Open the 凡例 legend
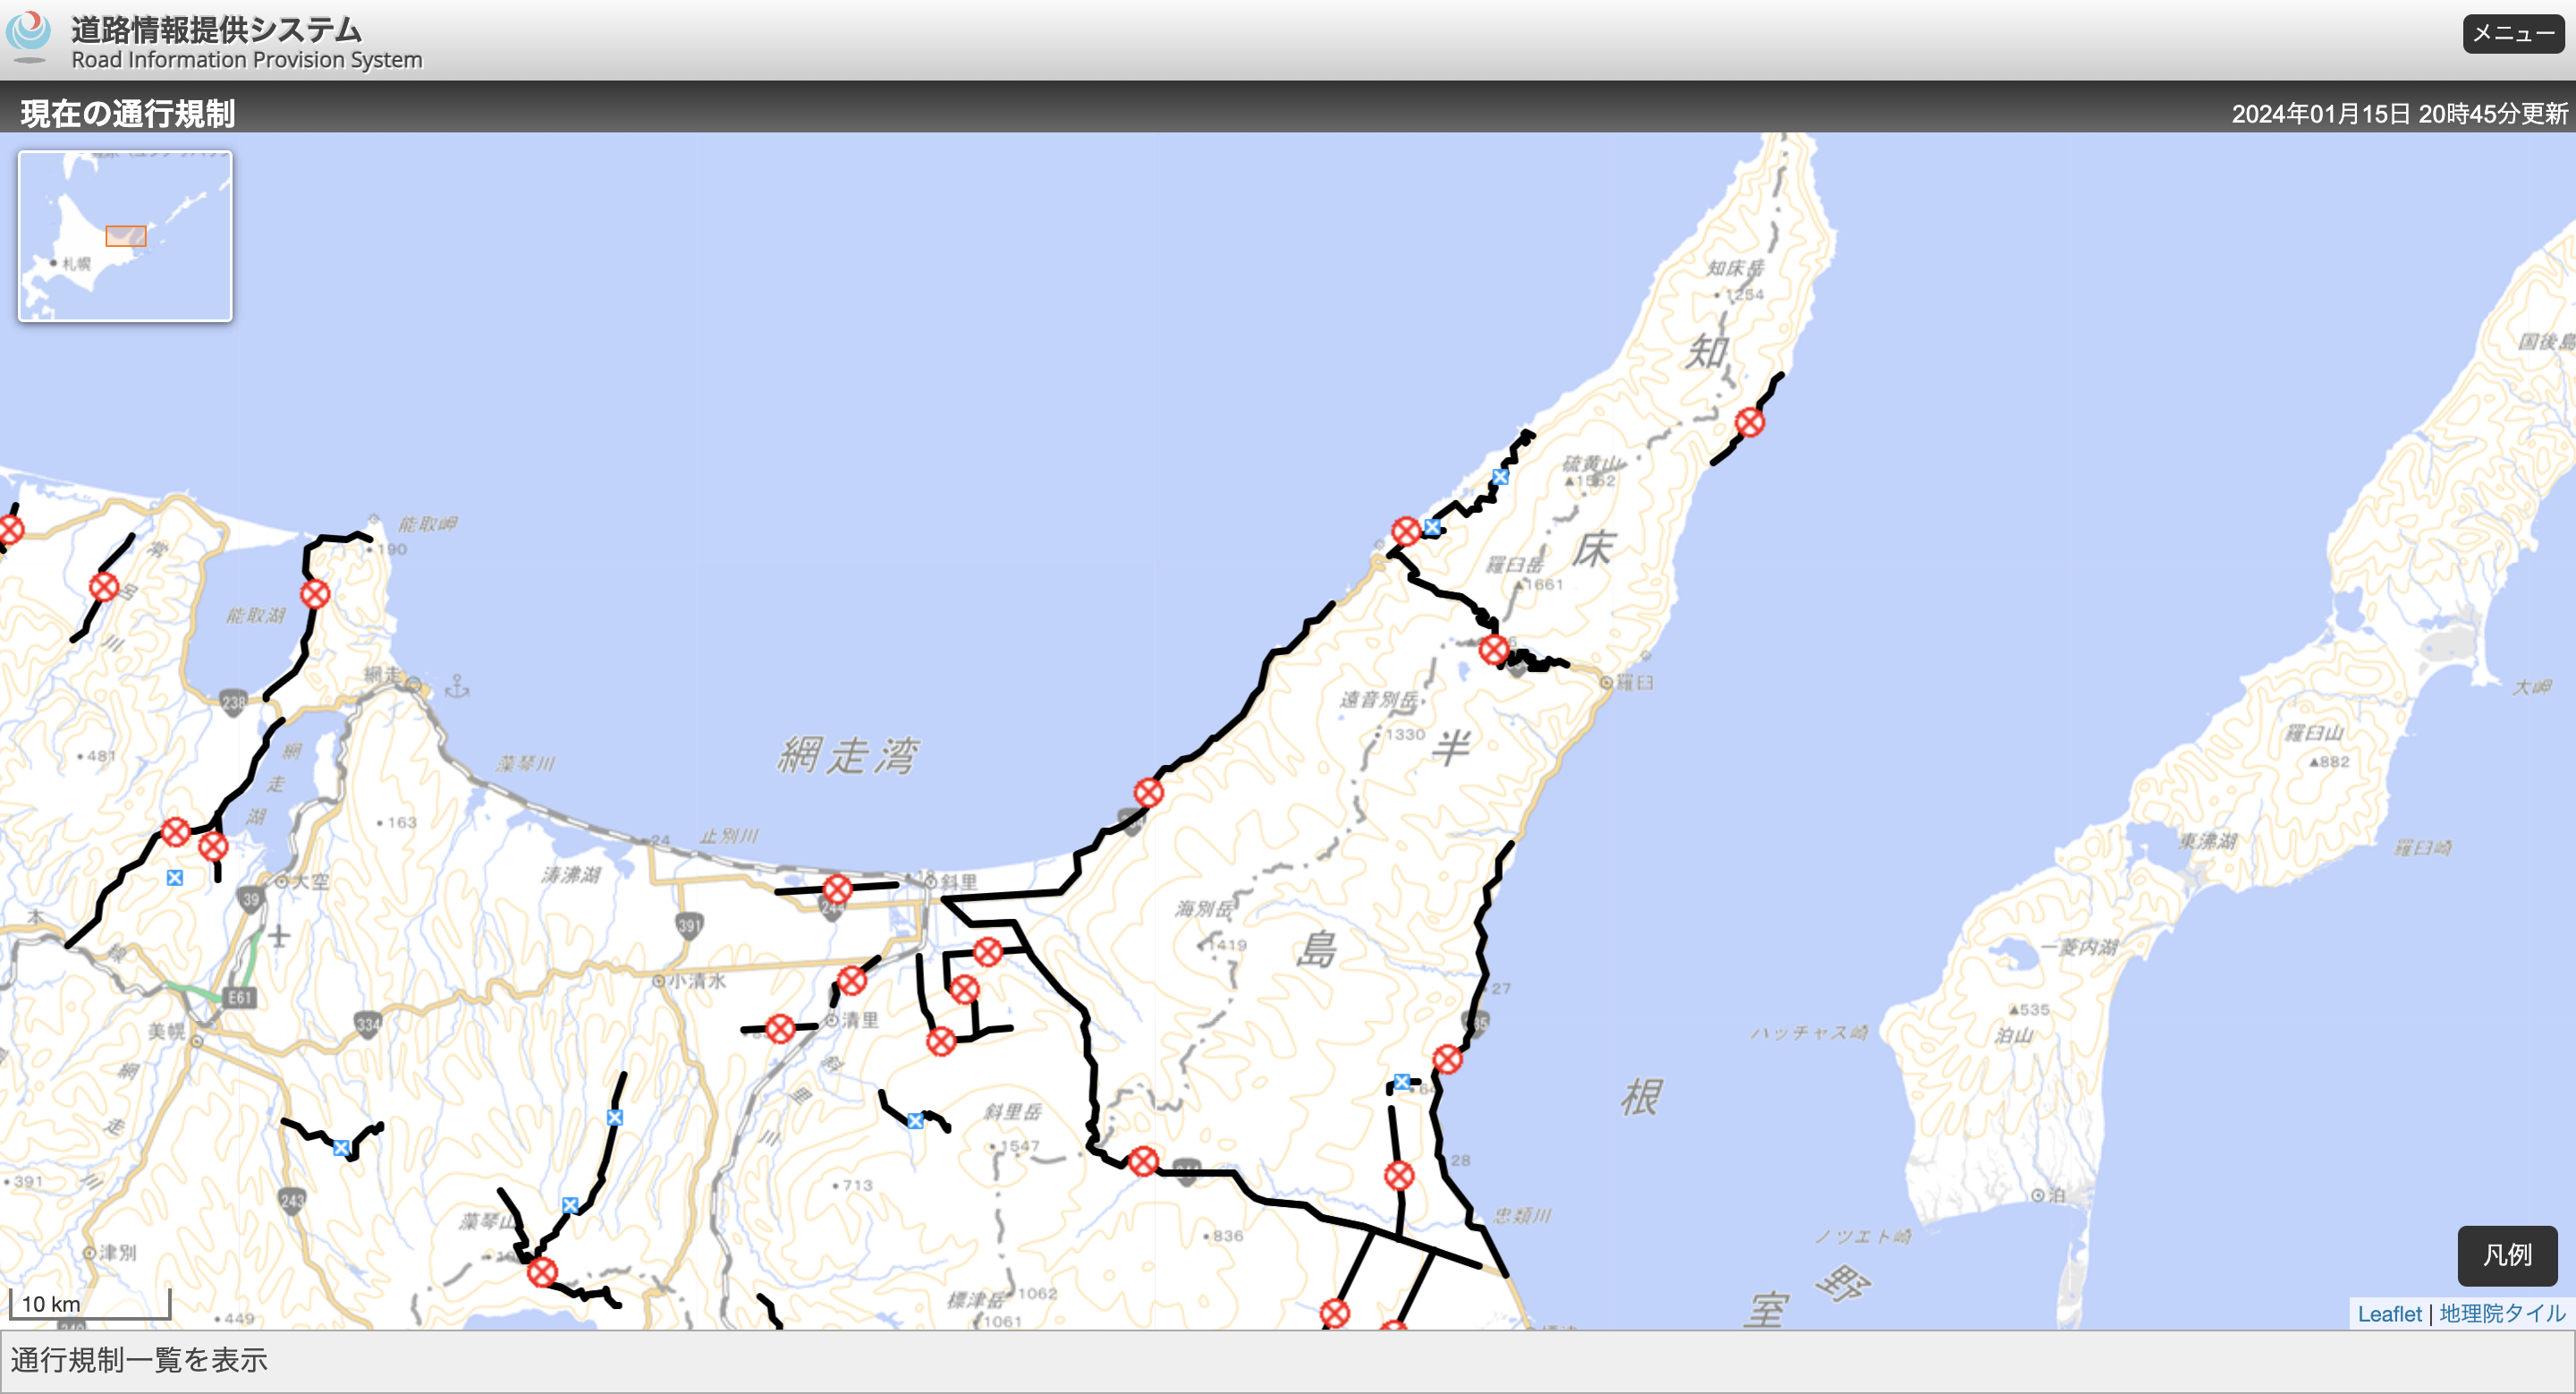This screenshot has height=1394, width=2576. pos(2506,1255)
